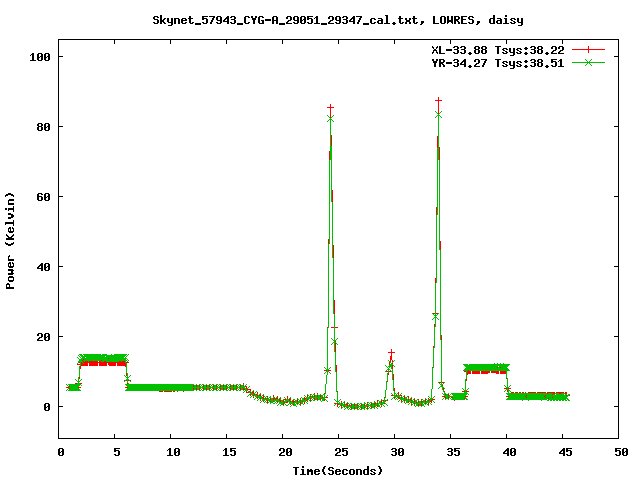Click the x-axis tick label 15

pyautogui.click(x=229, y=452)
